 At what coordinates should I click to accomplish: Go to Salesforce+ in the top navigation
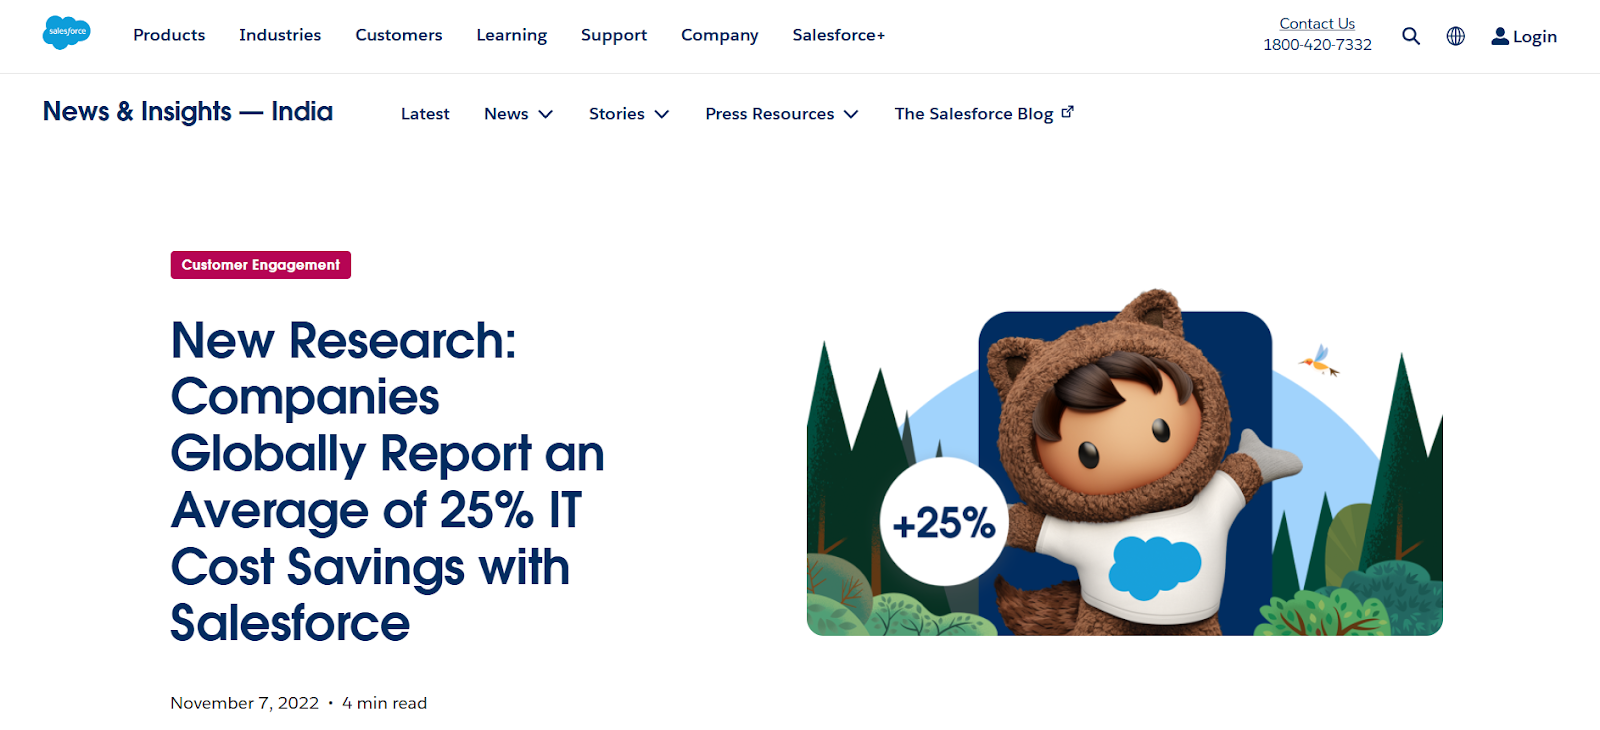[x=839, y=35]
